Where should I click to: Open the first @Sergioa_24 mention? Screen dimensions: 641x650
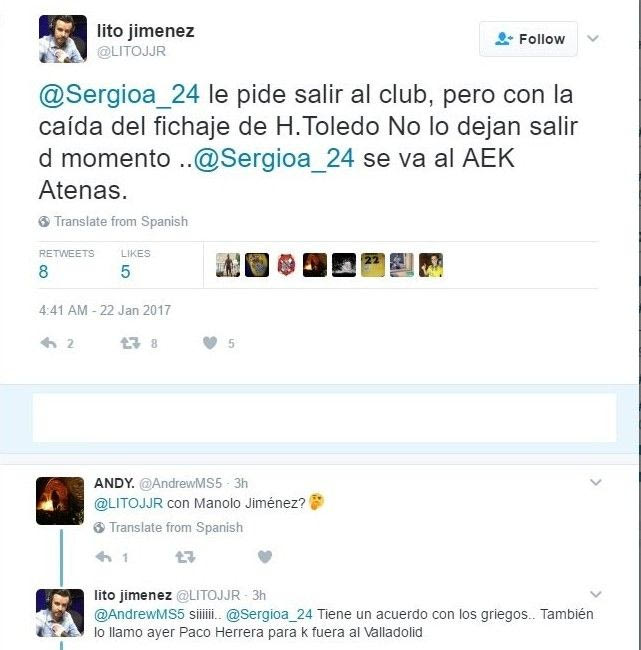(x=119, y=95)
